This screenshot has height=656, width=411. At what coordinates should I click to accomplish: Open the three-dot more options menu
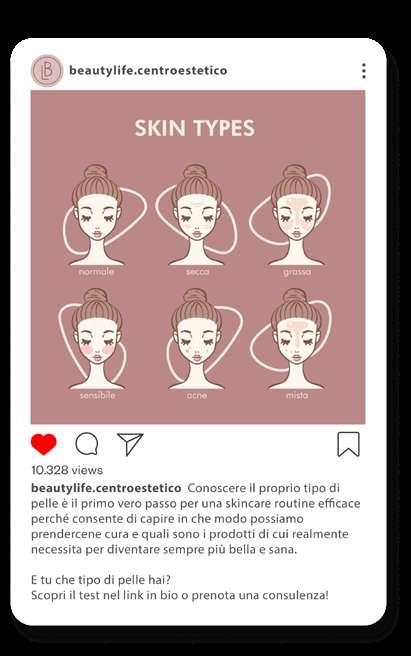click(364, 71)
